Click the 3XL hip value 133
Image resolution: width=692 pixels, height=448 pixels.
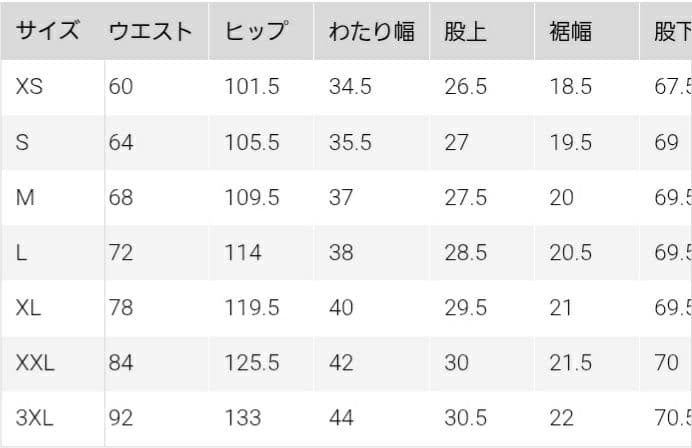click(x=243, y=417)
